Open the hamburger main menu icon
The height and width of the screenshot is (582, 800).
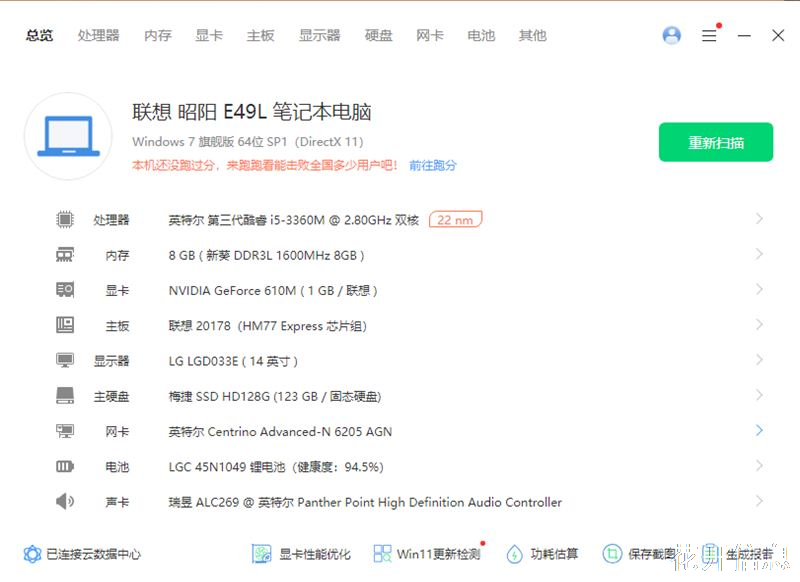[x=709, y=35]
